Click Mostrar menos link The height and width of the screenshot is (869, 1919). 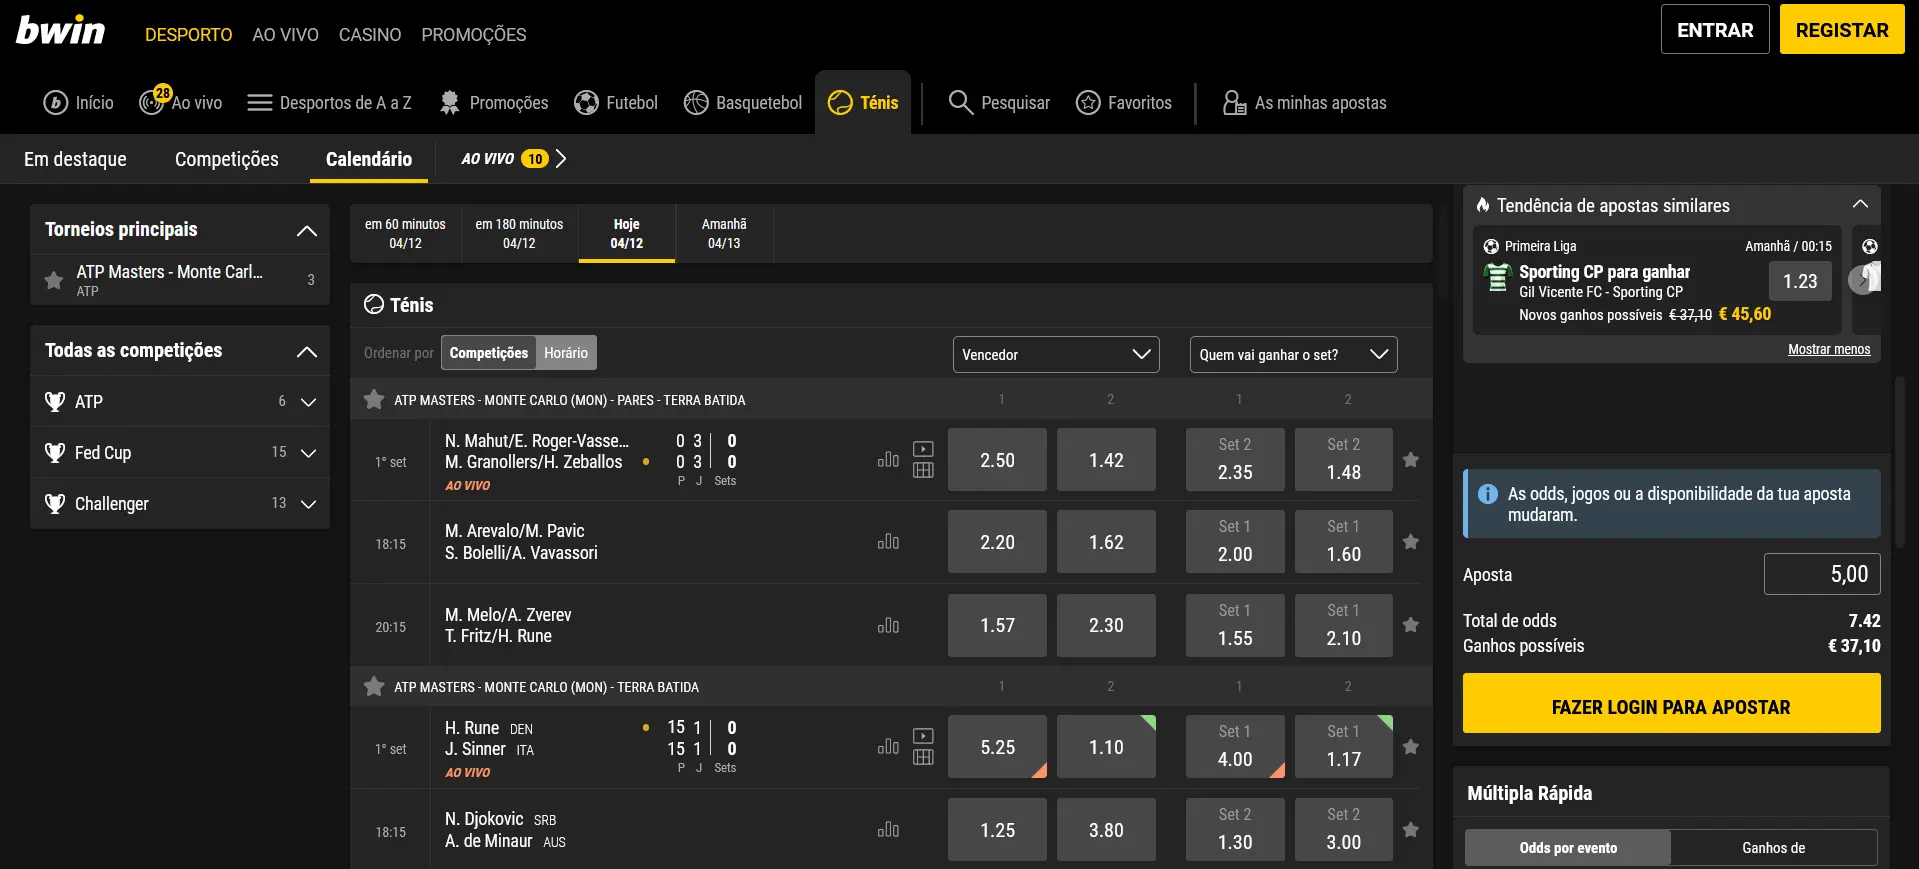tap(1829, 349)
